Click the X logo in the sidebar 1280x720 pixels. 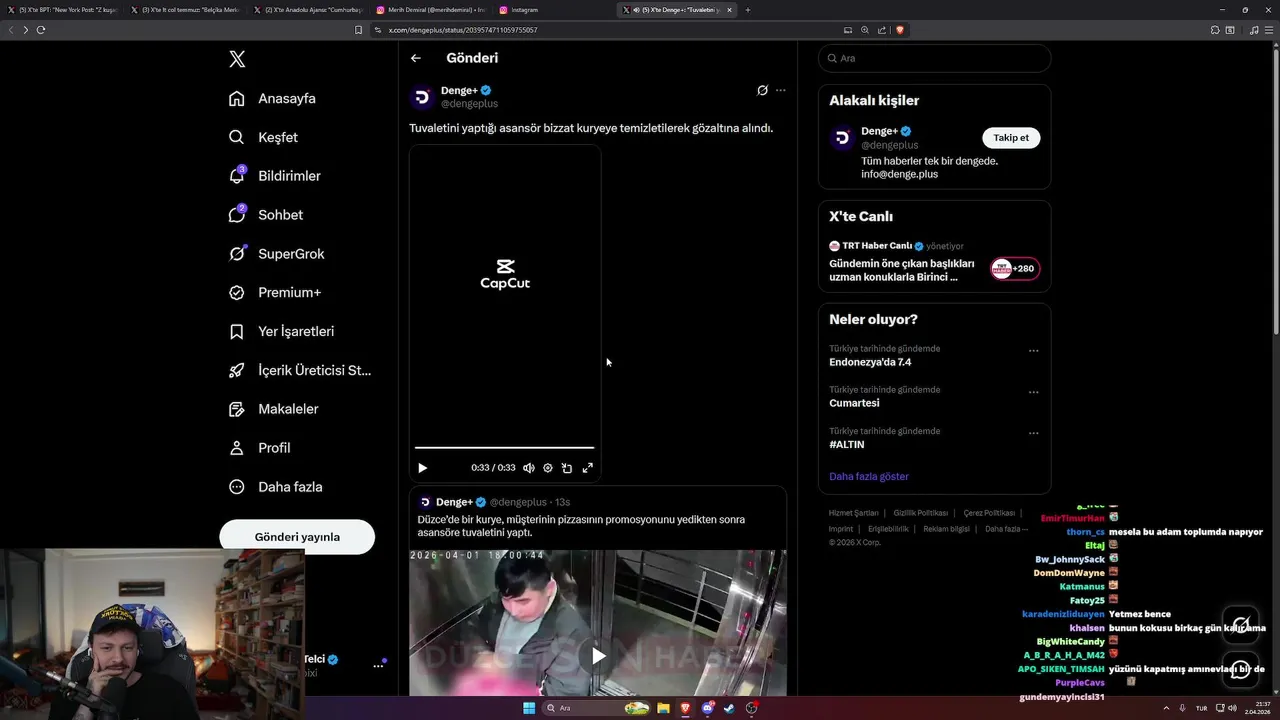point(237,59)
